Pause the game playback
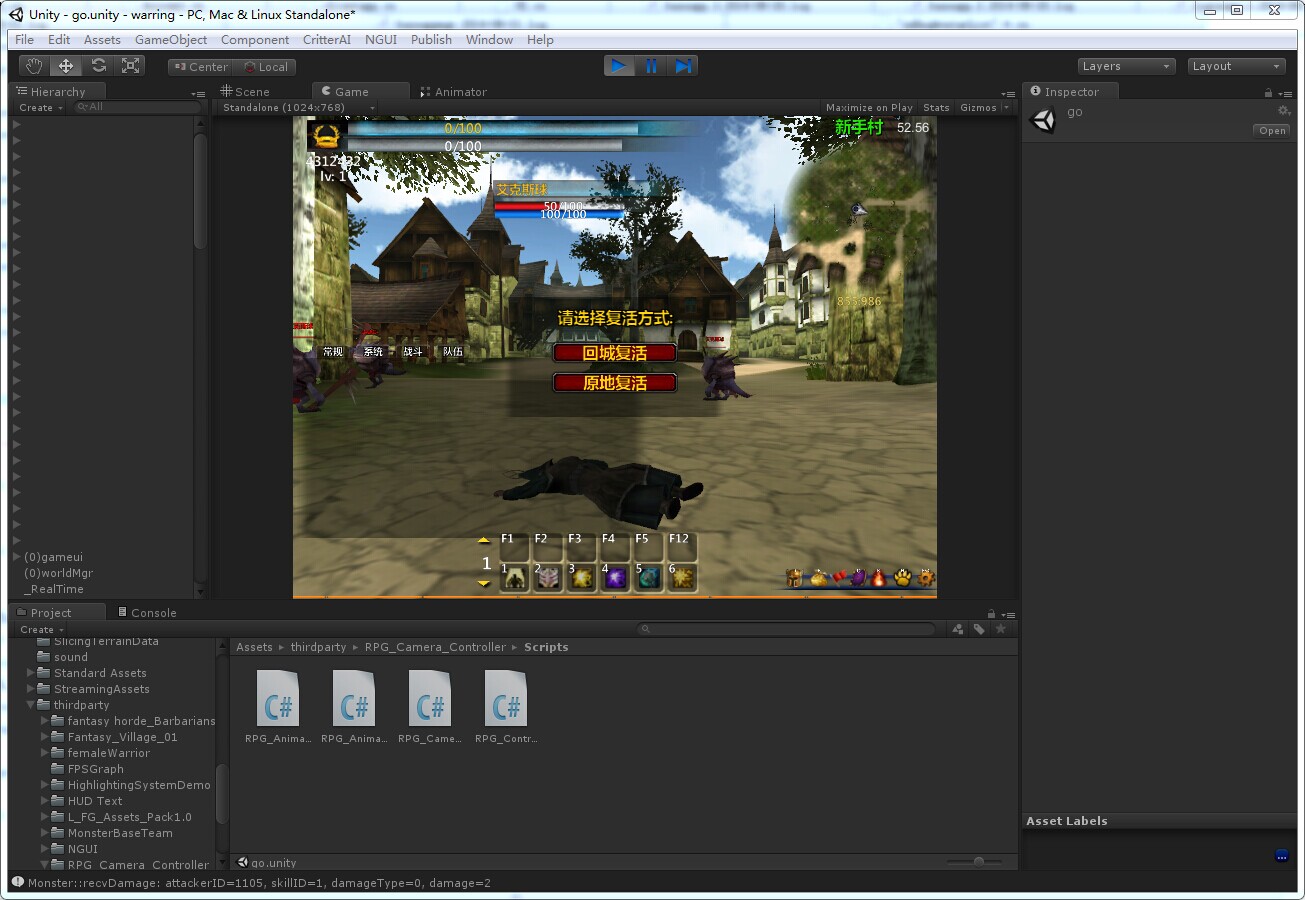Screen dimensions: 1305x900 (651, 66)
